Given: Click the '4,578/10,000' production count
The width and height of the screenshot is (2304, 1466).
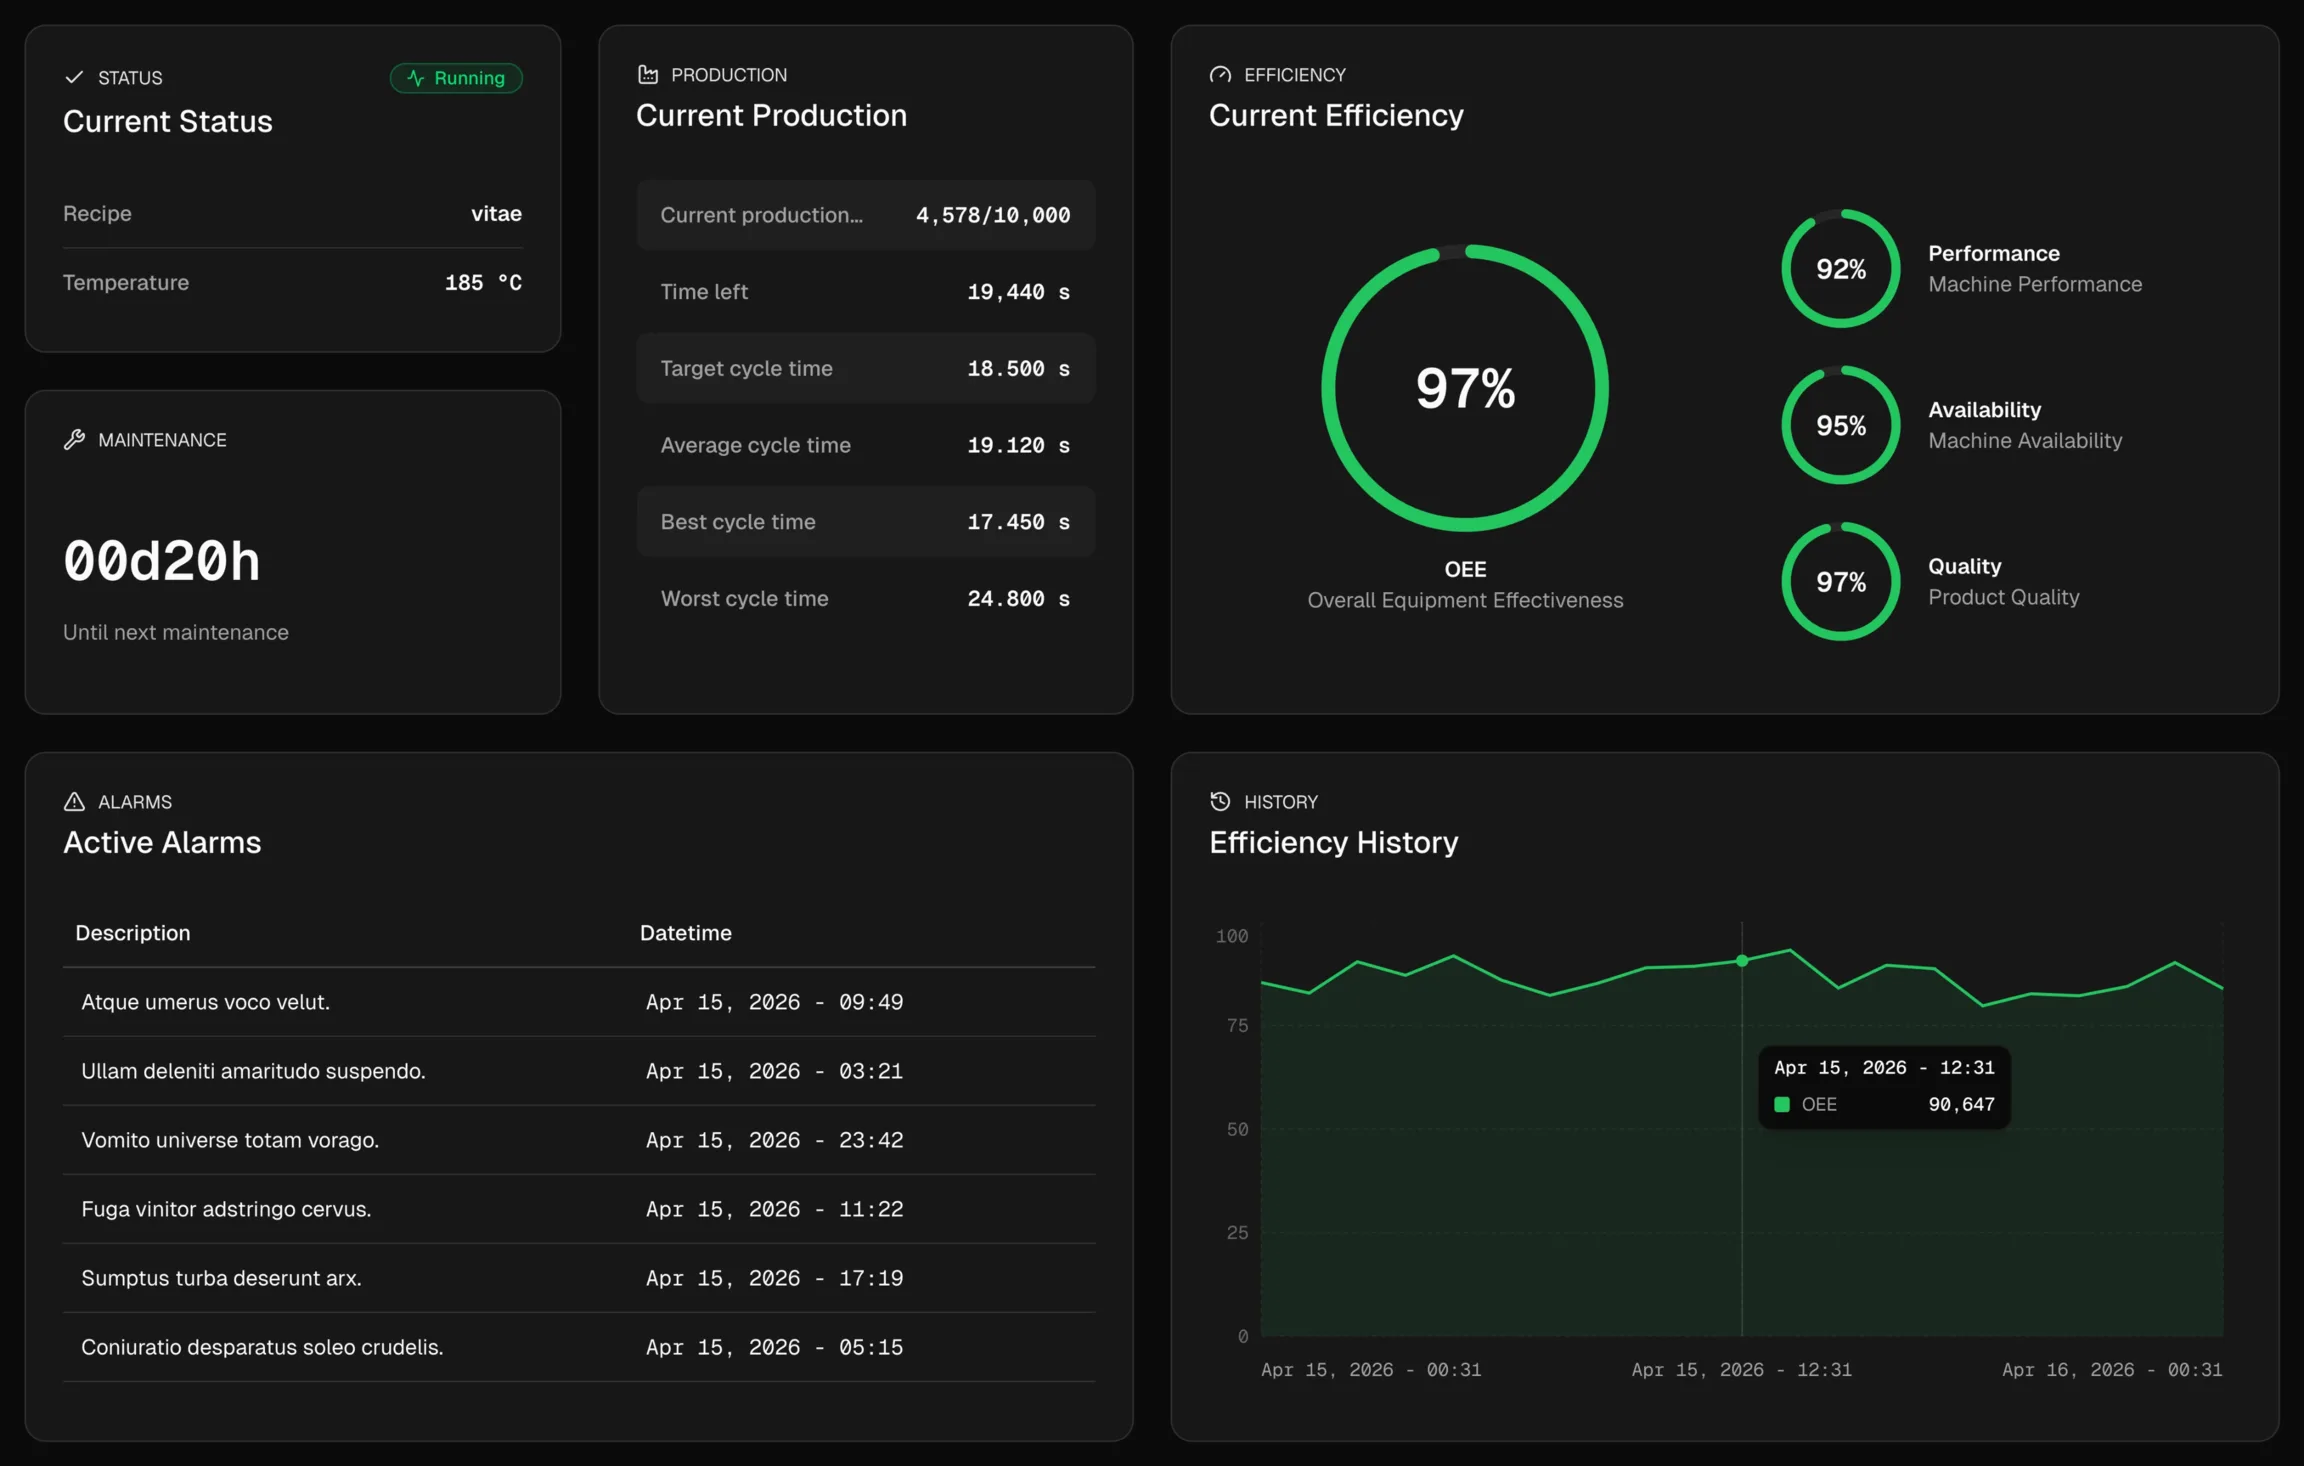Looking at the screenshot, I should click(x=993, y=215).
